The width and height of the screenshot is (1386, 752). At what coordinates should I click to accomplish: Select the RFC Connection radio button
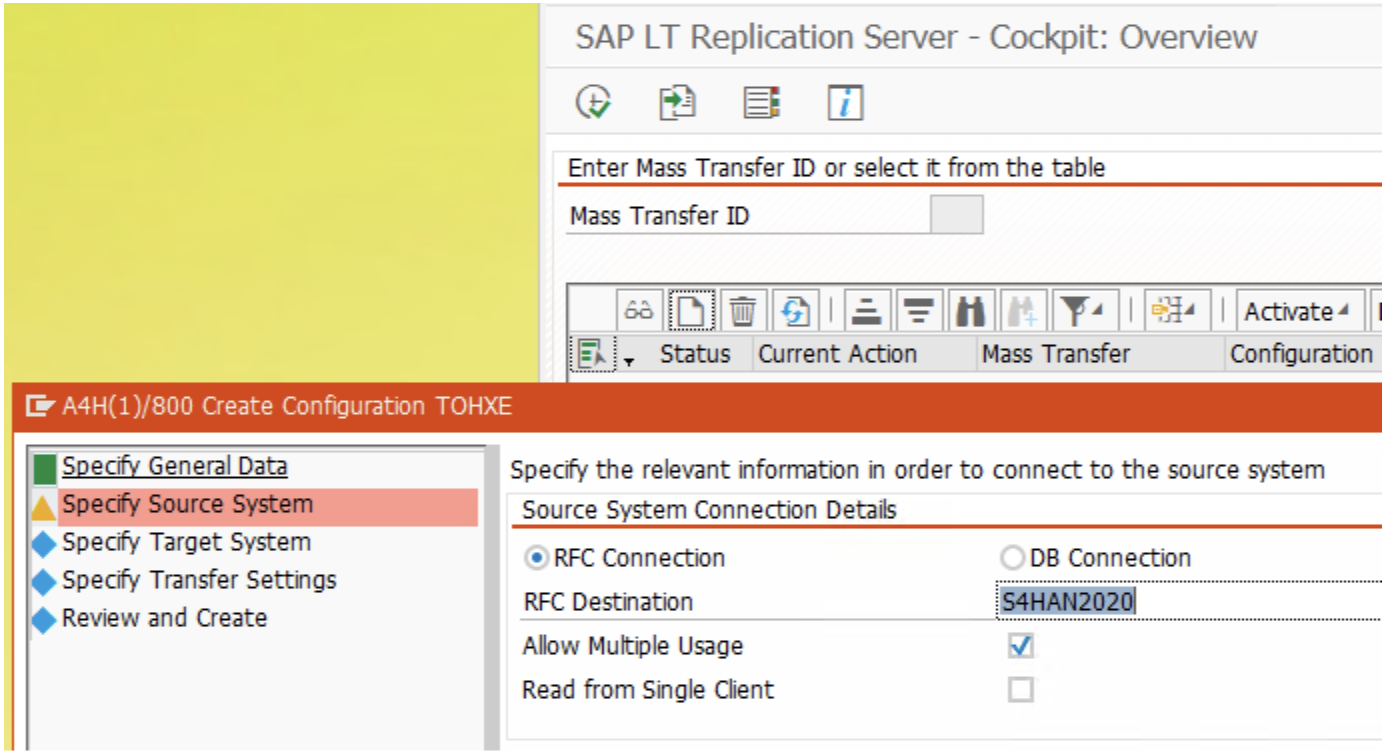tap(537, 558)
